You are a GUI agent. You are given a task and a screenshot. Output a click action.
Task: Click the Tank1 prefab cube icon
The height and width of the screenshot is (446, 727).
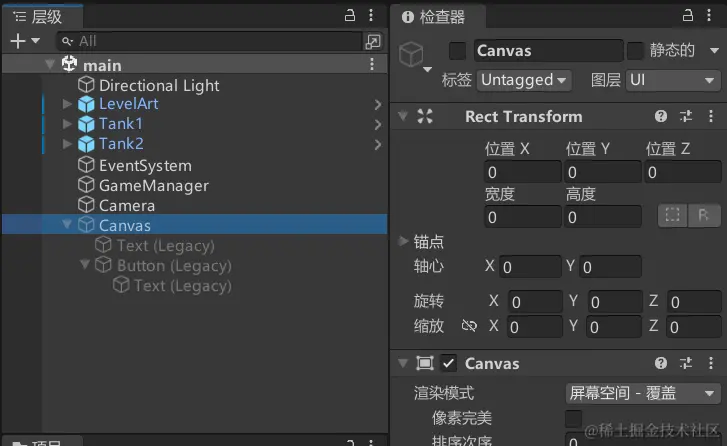tap(86, 124)
